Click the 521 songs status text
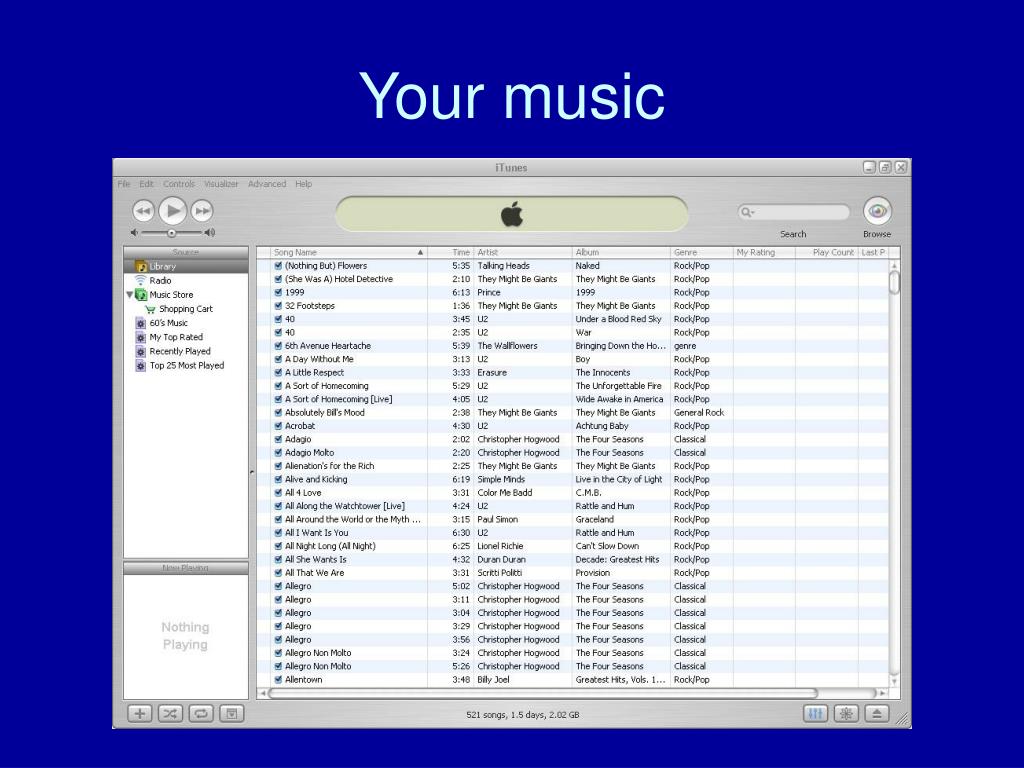The image size is (1024, 768). pyautogui.click(x=522, y=714)
